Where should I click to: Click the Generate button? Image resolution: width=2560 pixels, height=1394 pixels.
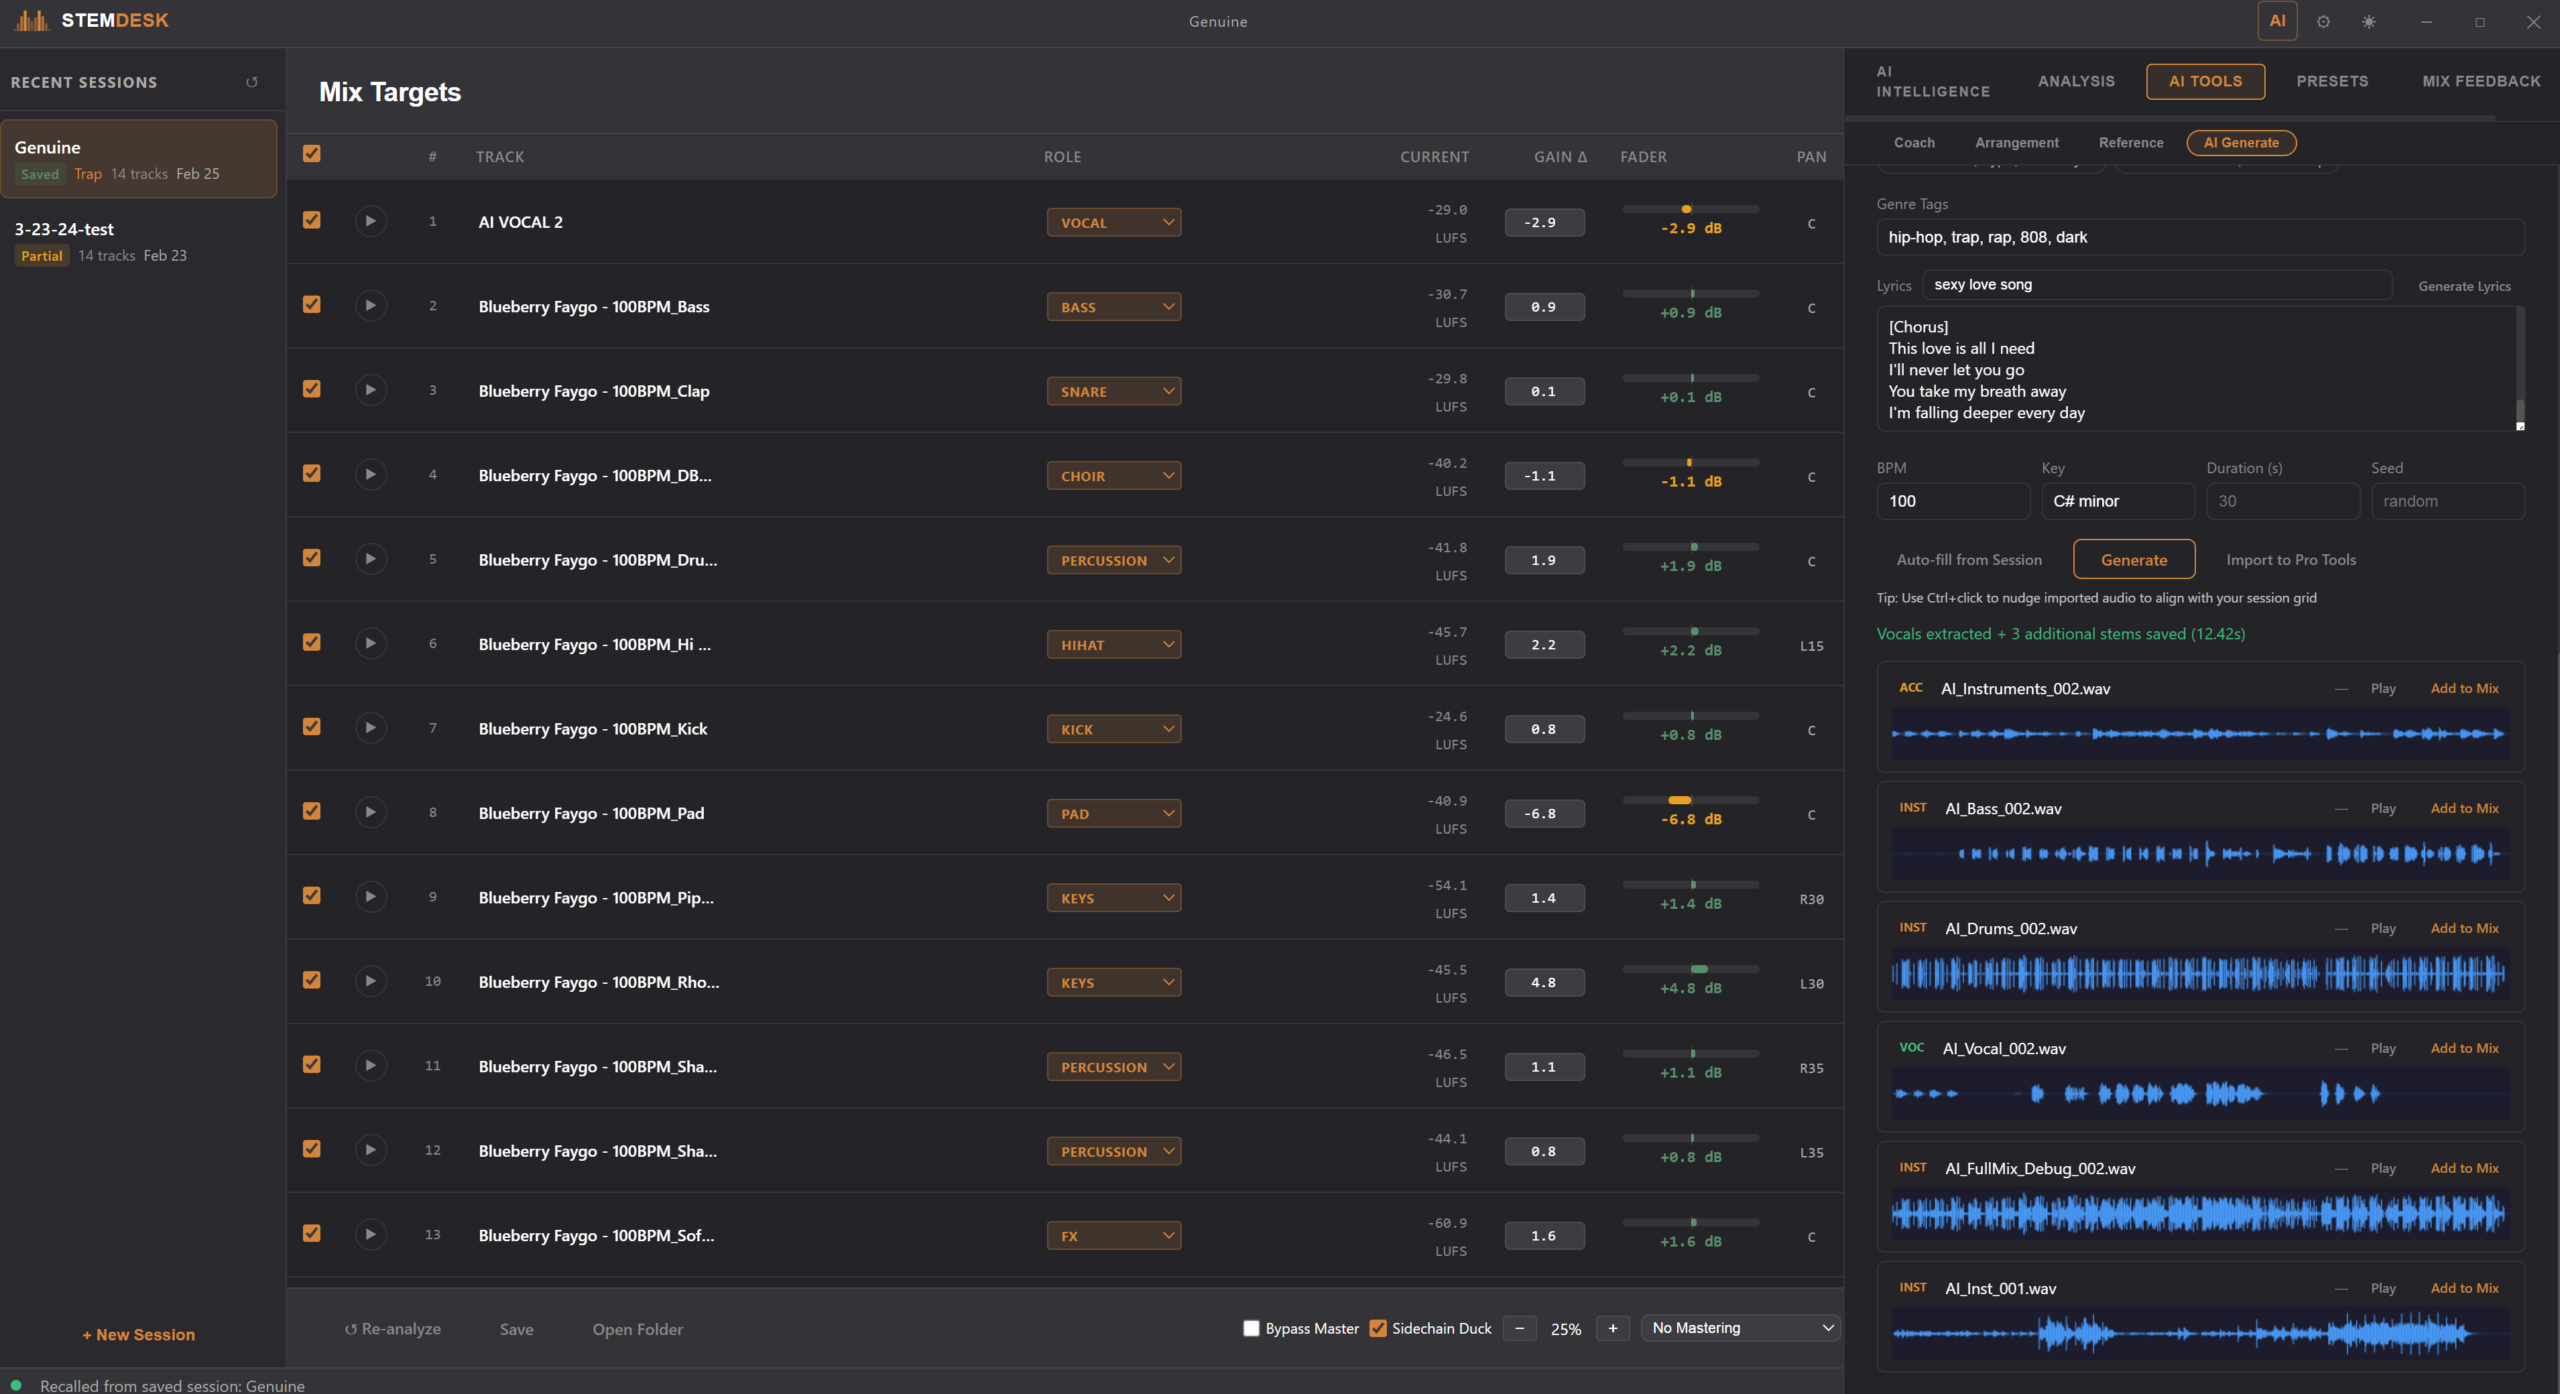(x=2134, y=560)
